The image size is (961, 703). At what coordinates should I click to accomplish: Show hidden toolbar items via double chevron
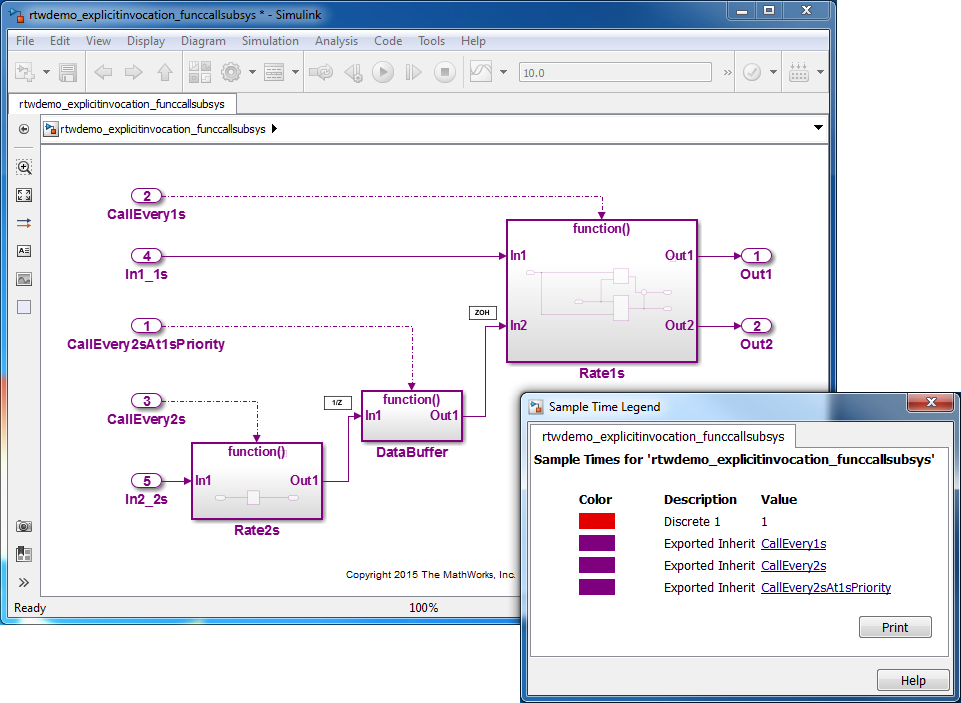tap(727, 72)
